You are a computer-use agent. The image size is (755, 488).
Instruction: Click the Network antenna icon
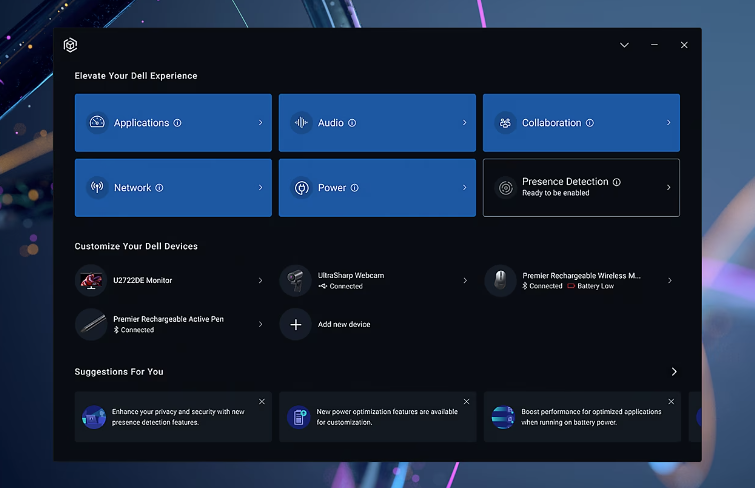[97, 187]
